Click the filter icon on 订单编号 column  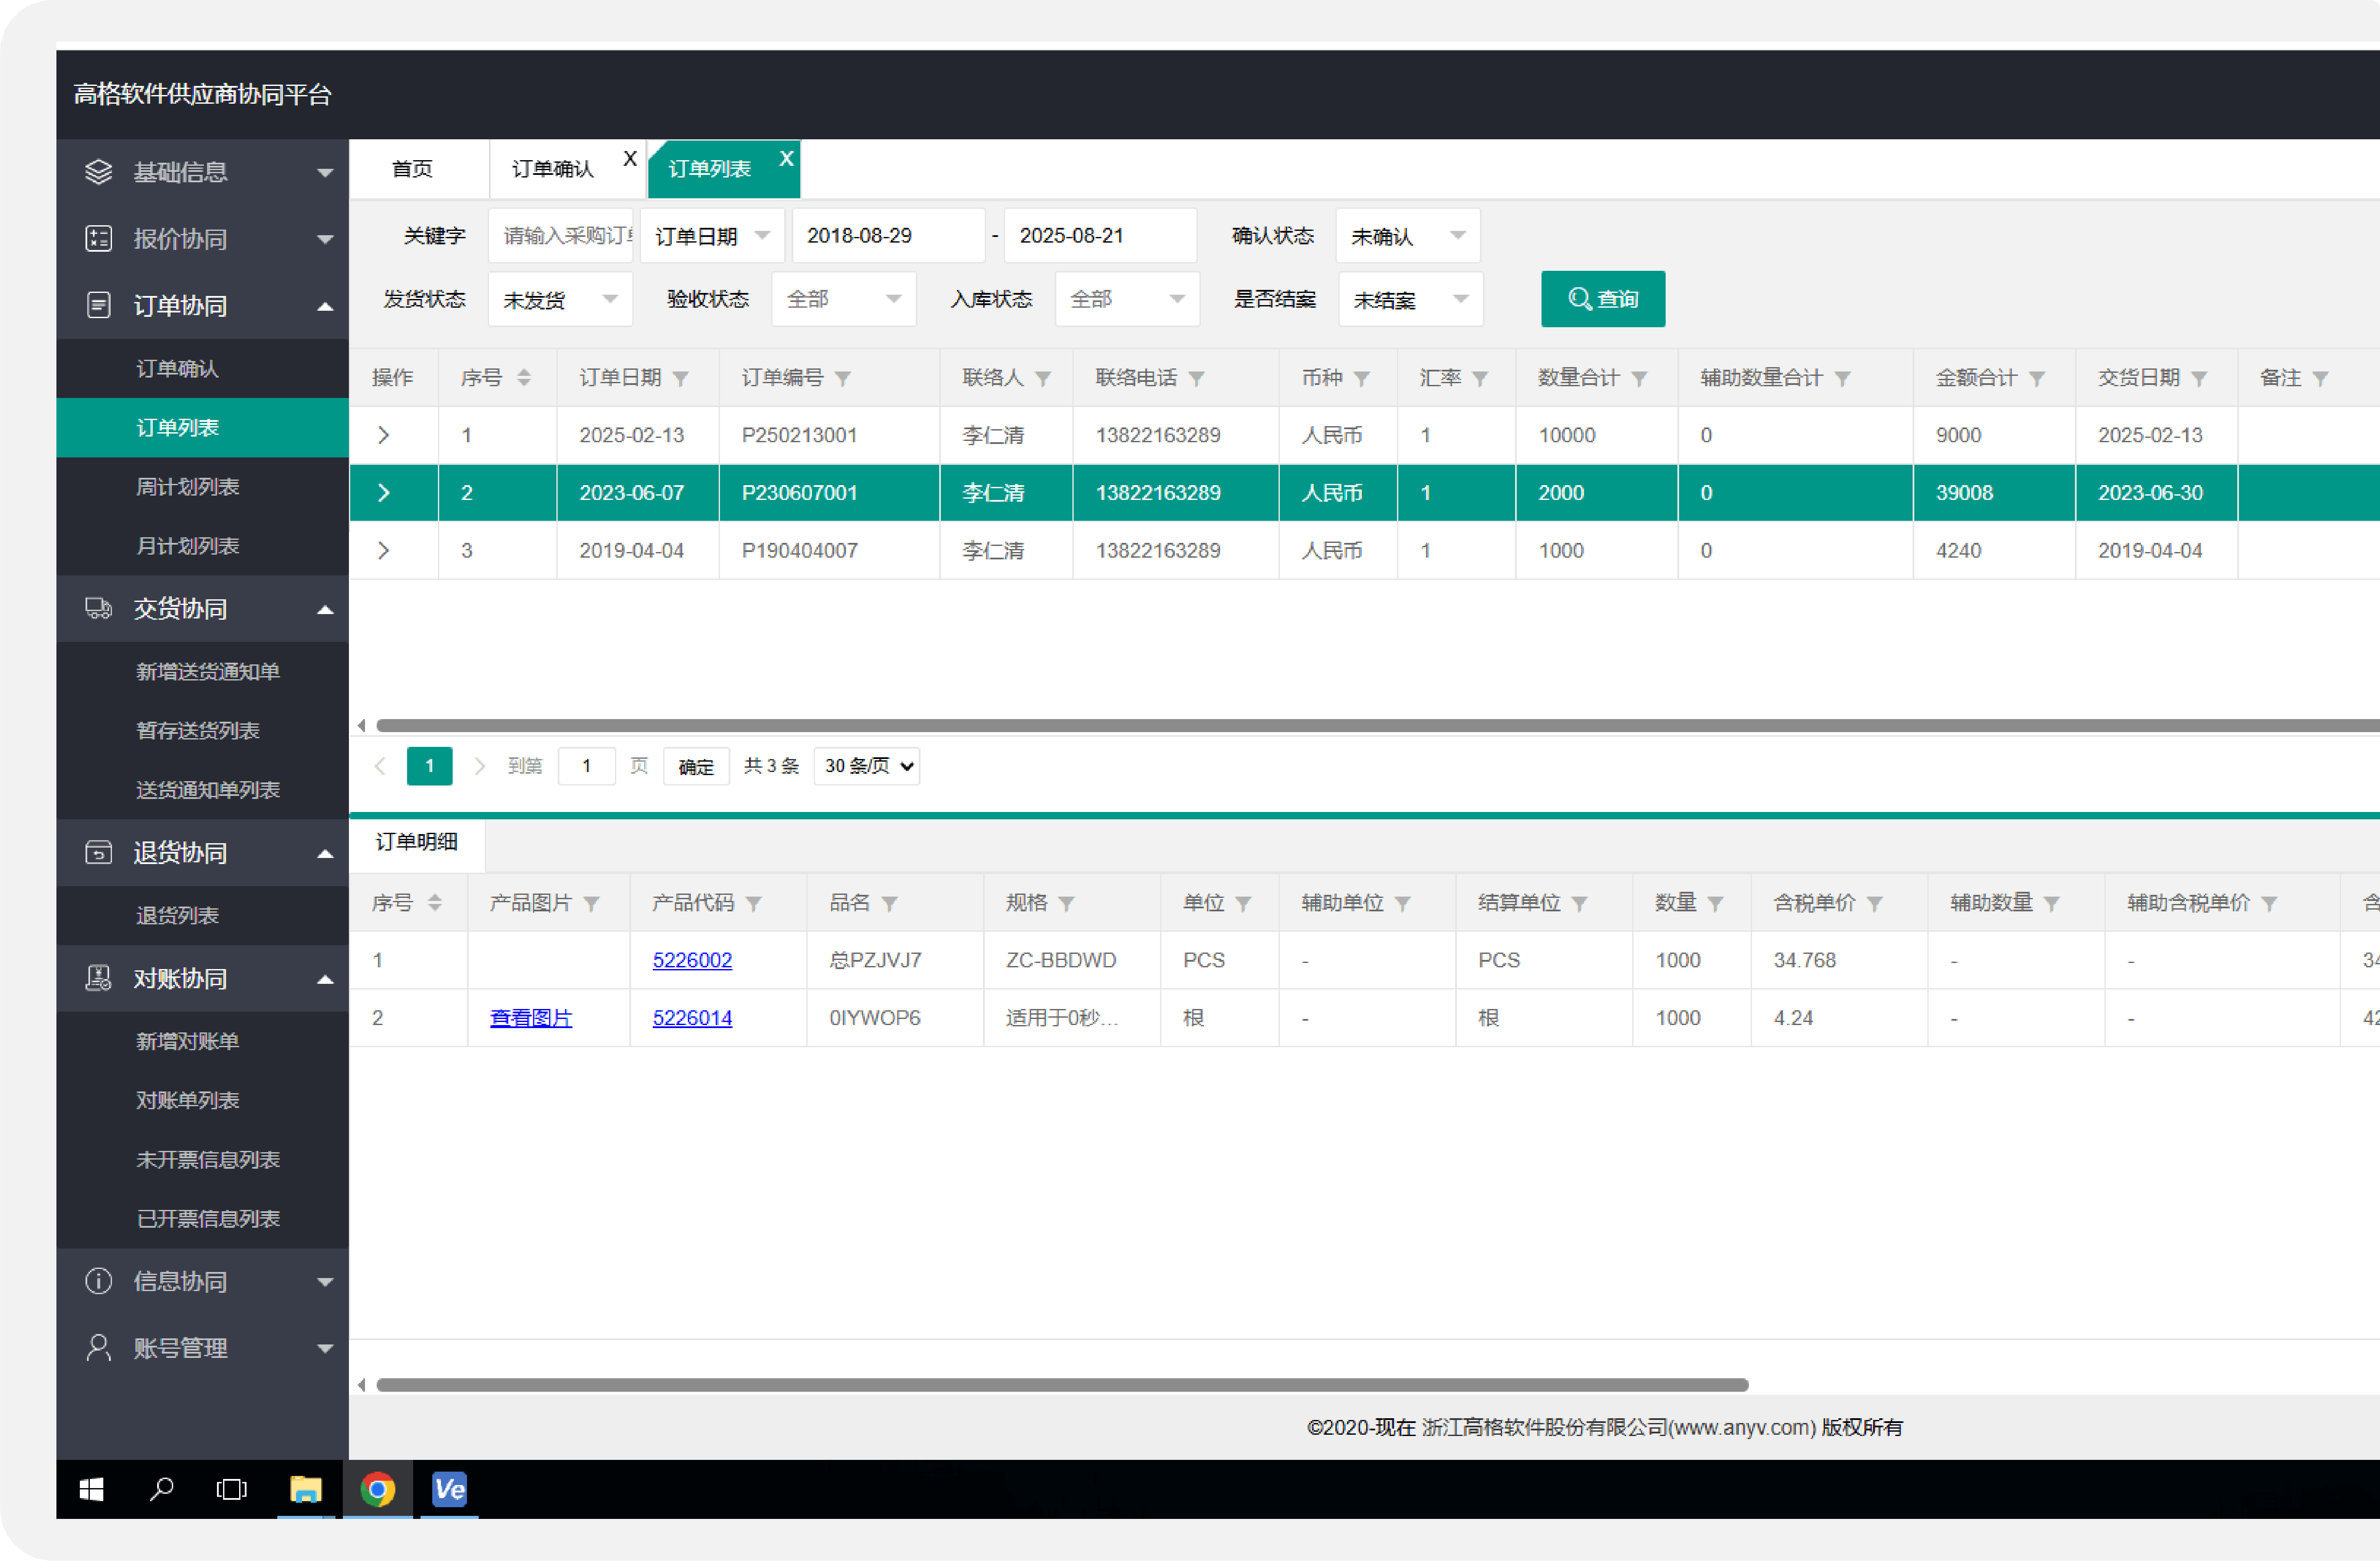843,379
